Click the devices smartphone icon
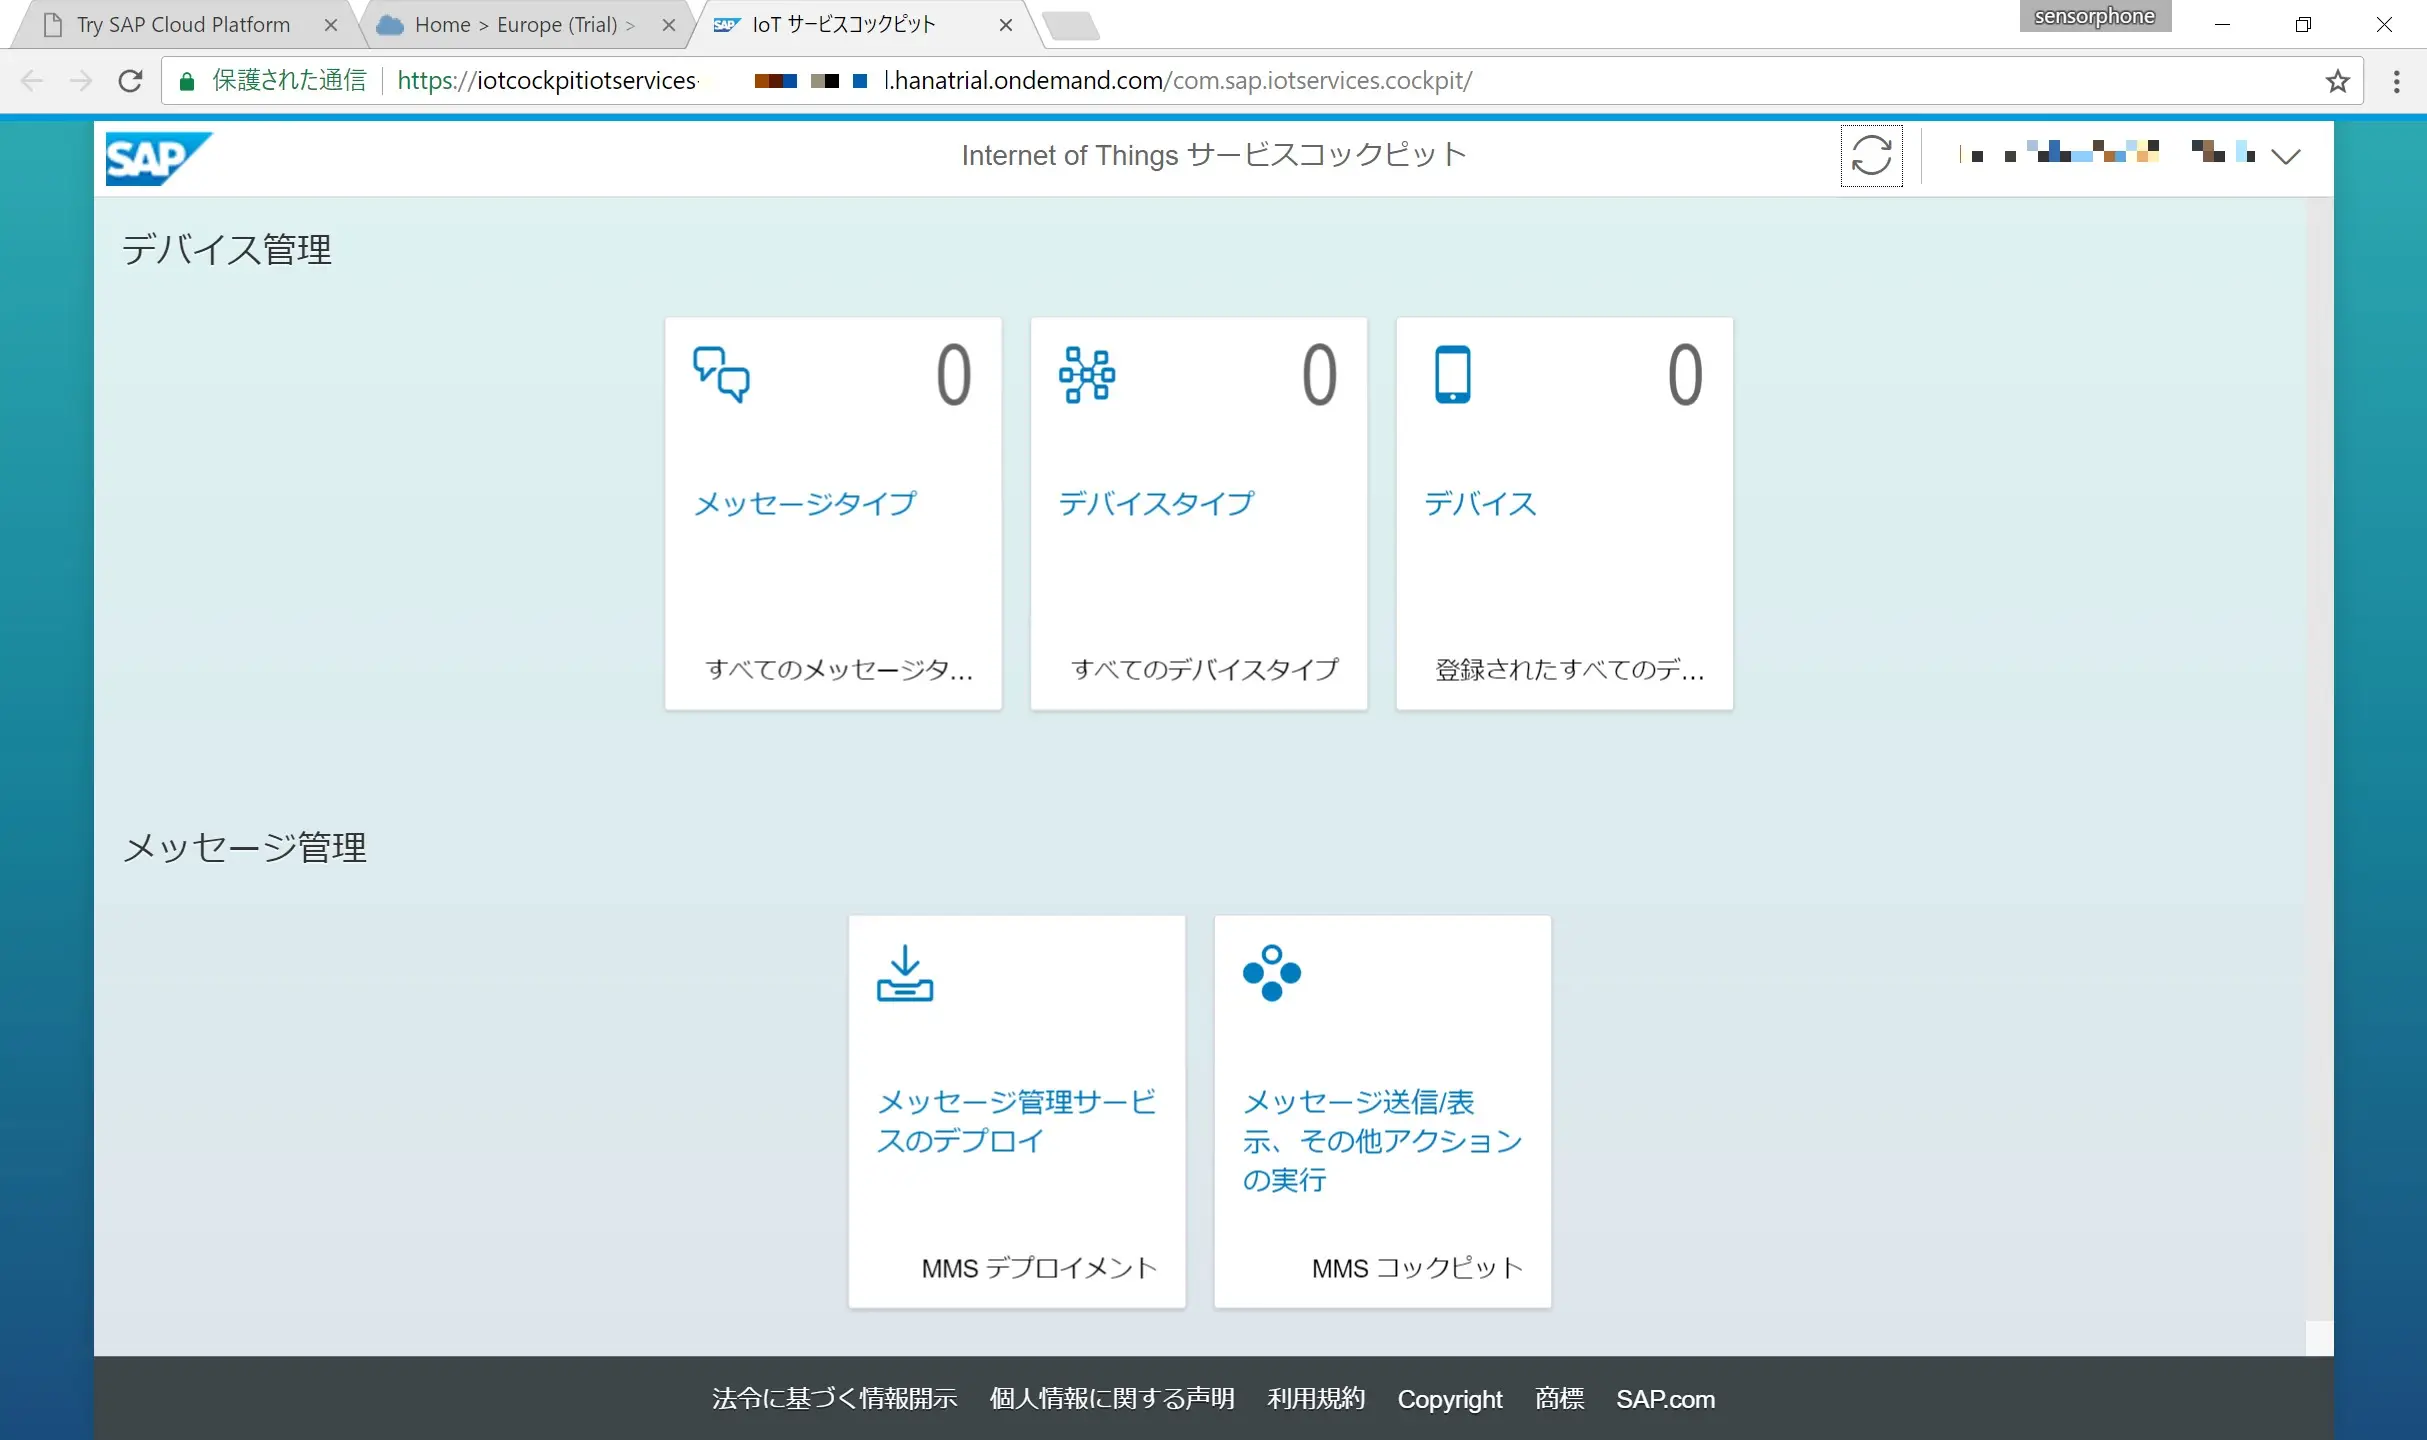The width and height of the screenshot is (2427, 1440). click(x=1452, y=374)
